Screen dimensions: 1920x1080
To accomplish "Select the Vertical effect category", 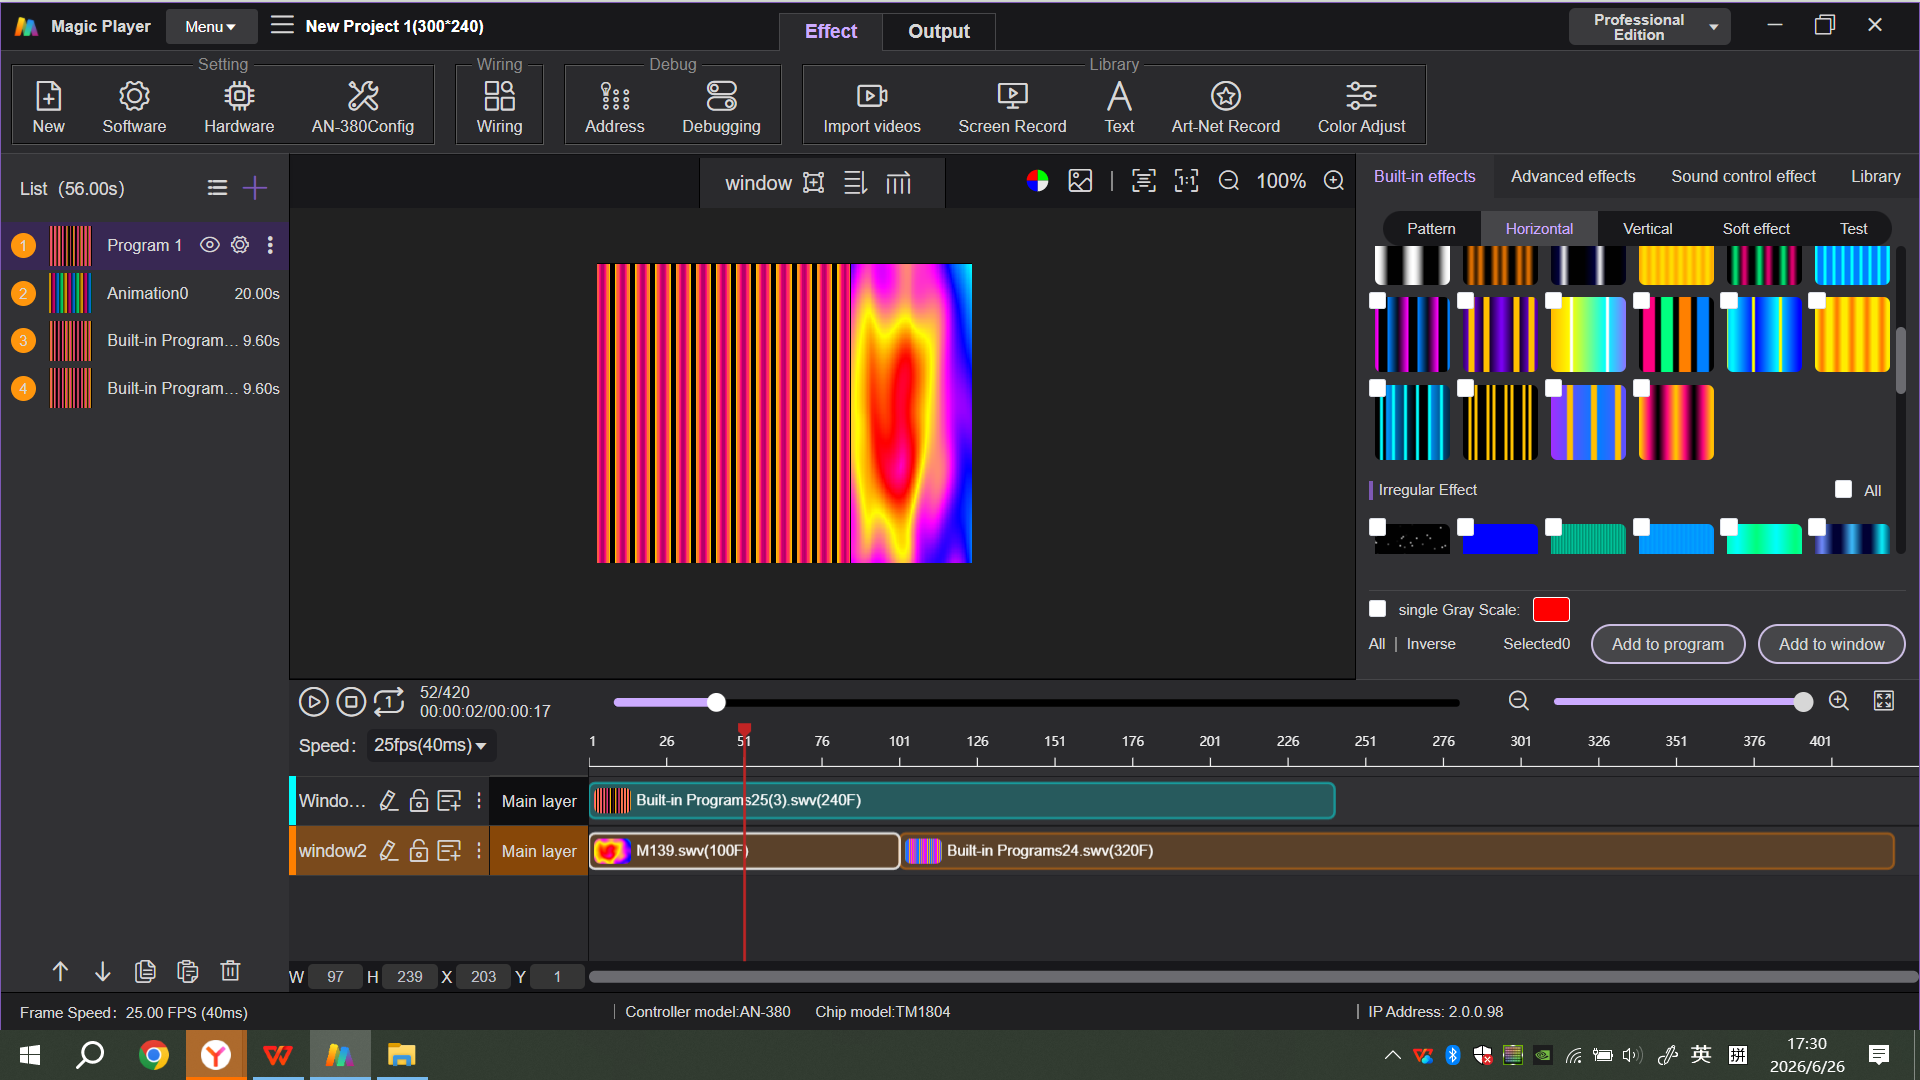I will tap(1647, 228).
